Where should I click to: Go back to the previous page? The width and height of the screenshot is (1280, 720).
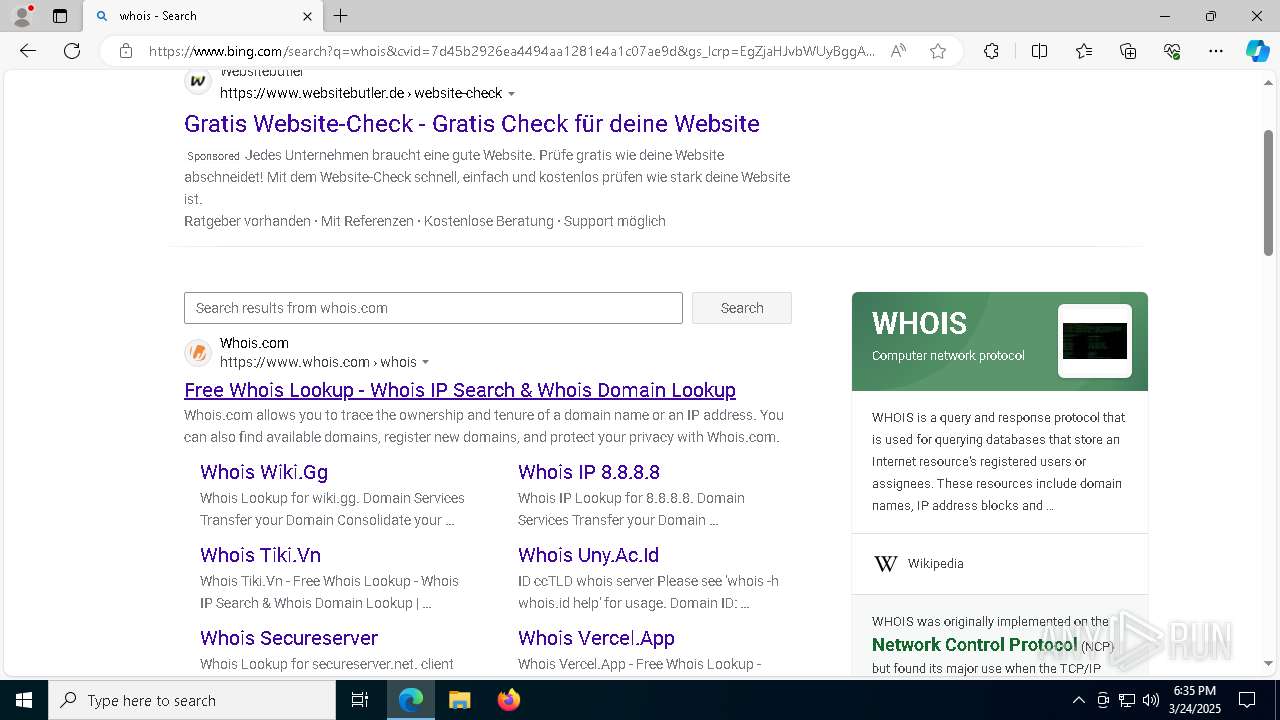pyautogui.click(x=28, y=51)
